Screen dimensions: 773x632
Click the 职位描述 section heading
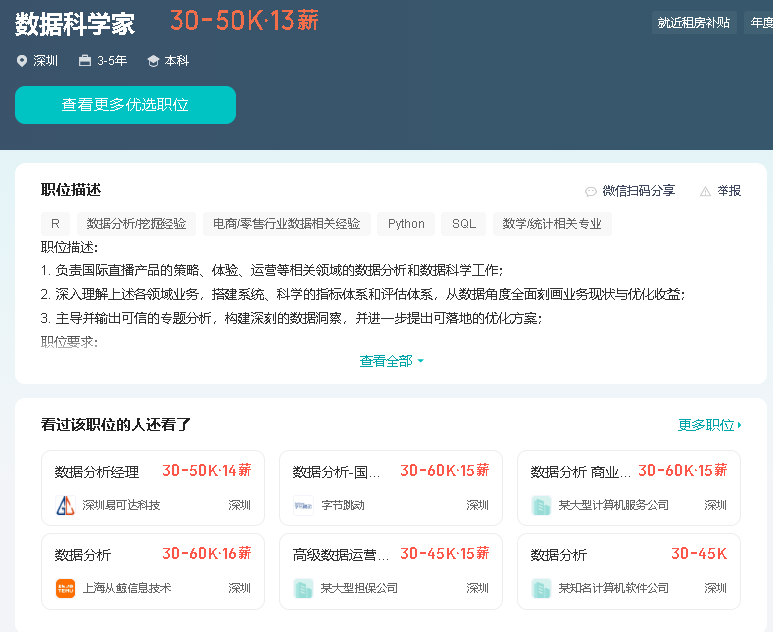point(71,190)
